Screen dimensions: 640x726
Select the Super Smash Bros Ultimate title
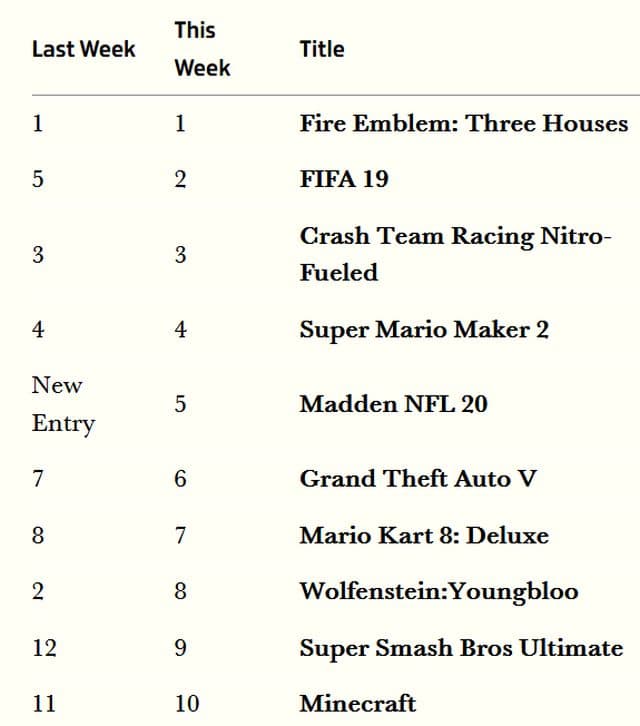(460, 648)
